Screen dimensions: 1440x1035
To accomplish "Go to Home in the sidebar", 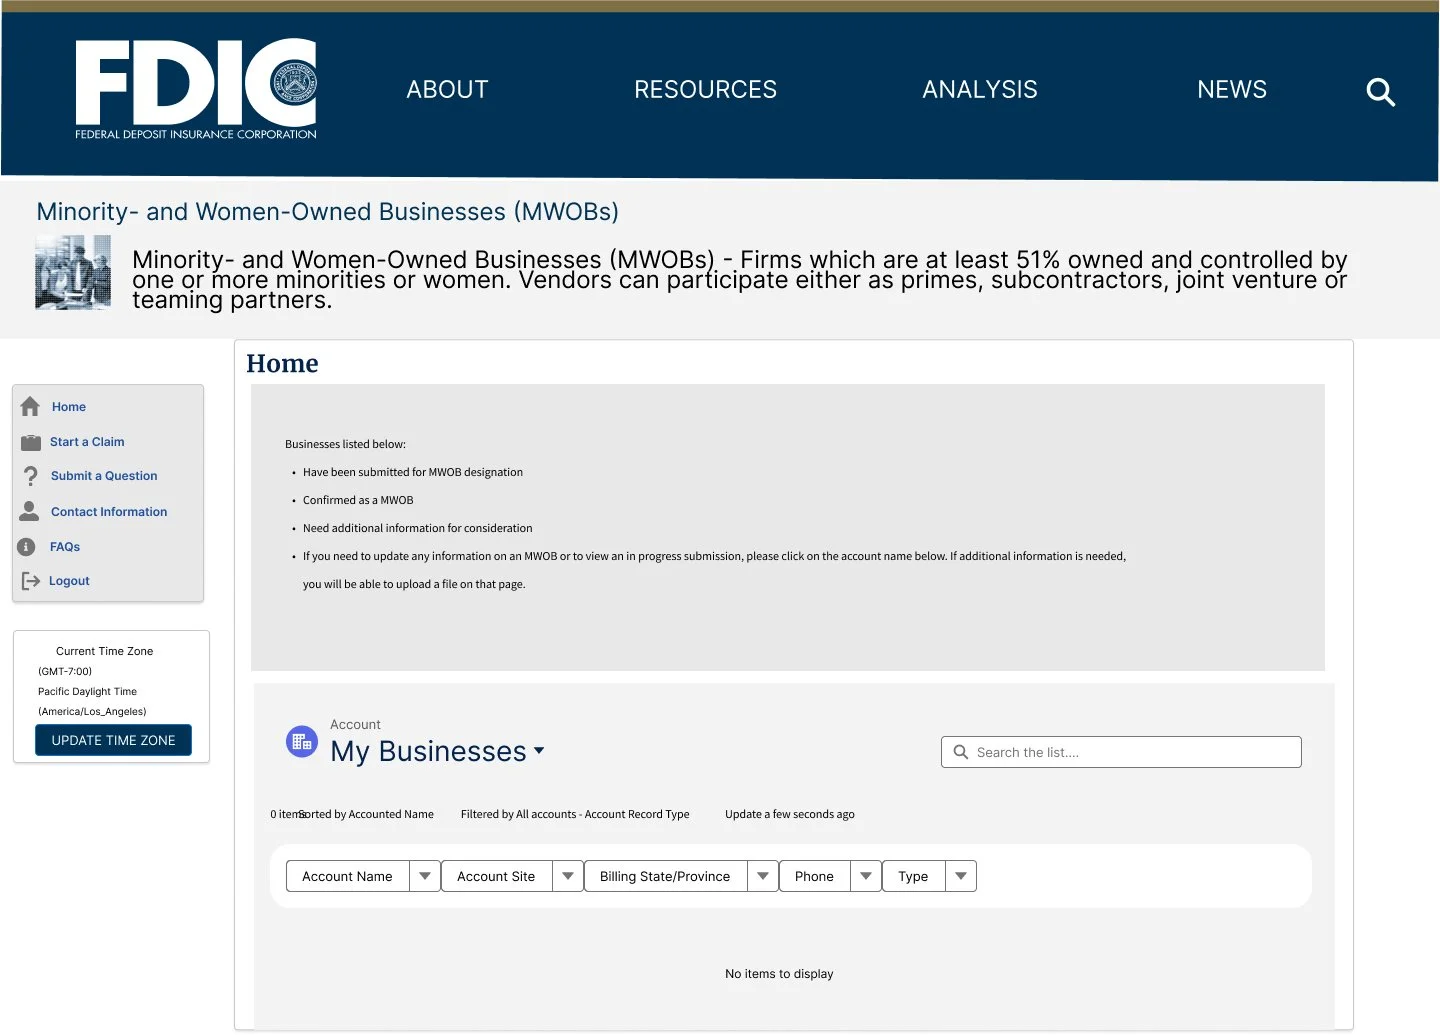I will tap(69, 407).
